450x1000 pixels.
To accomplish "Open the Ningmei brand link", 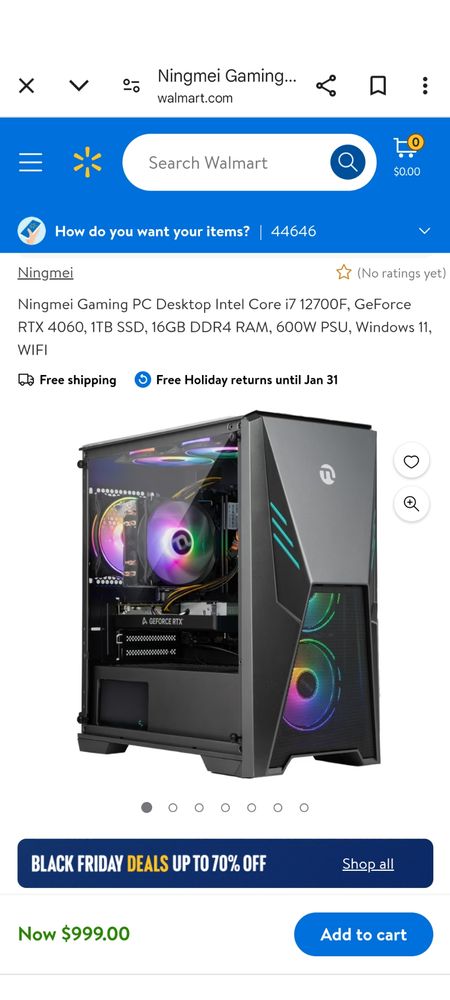I will tap(45, 273).
